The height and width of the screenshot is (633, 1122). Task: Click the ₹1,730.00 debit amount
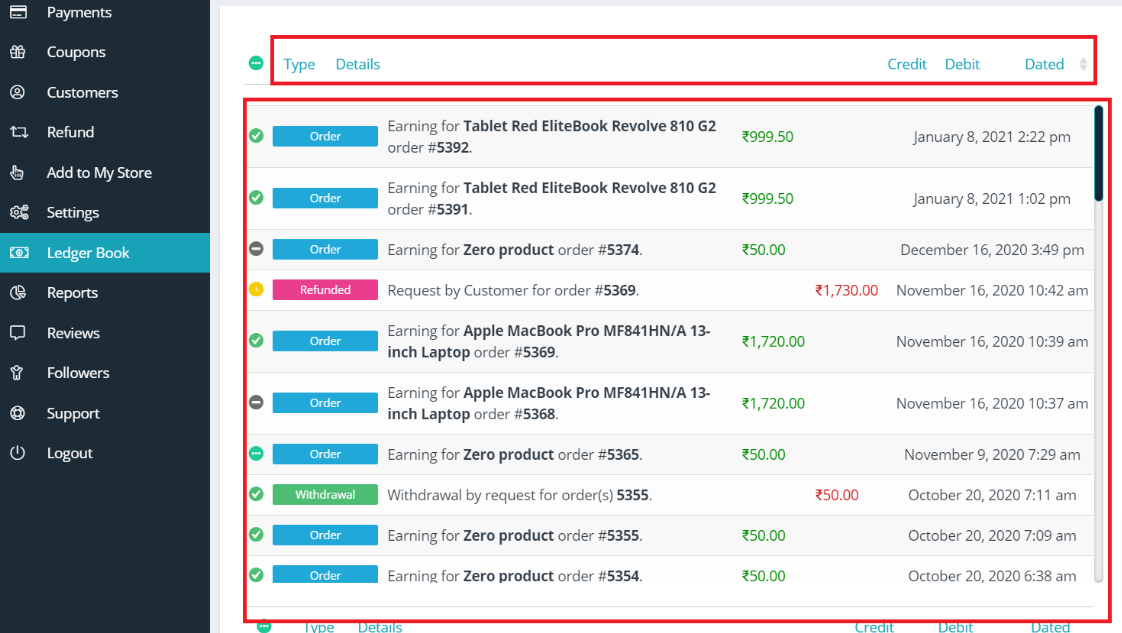847,290
